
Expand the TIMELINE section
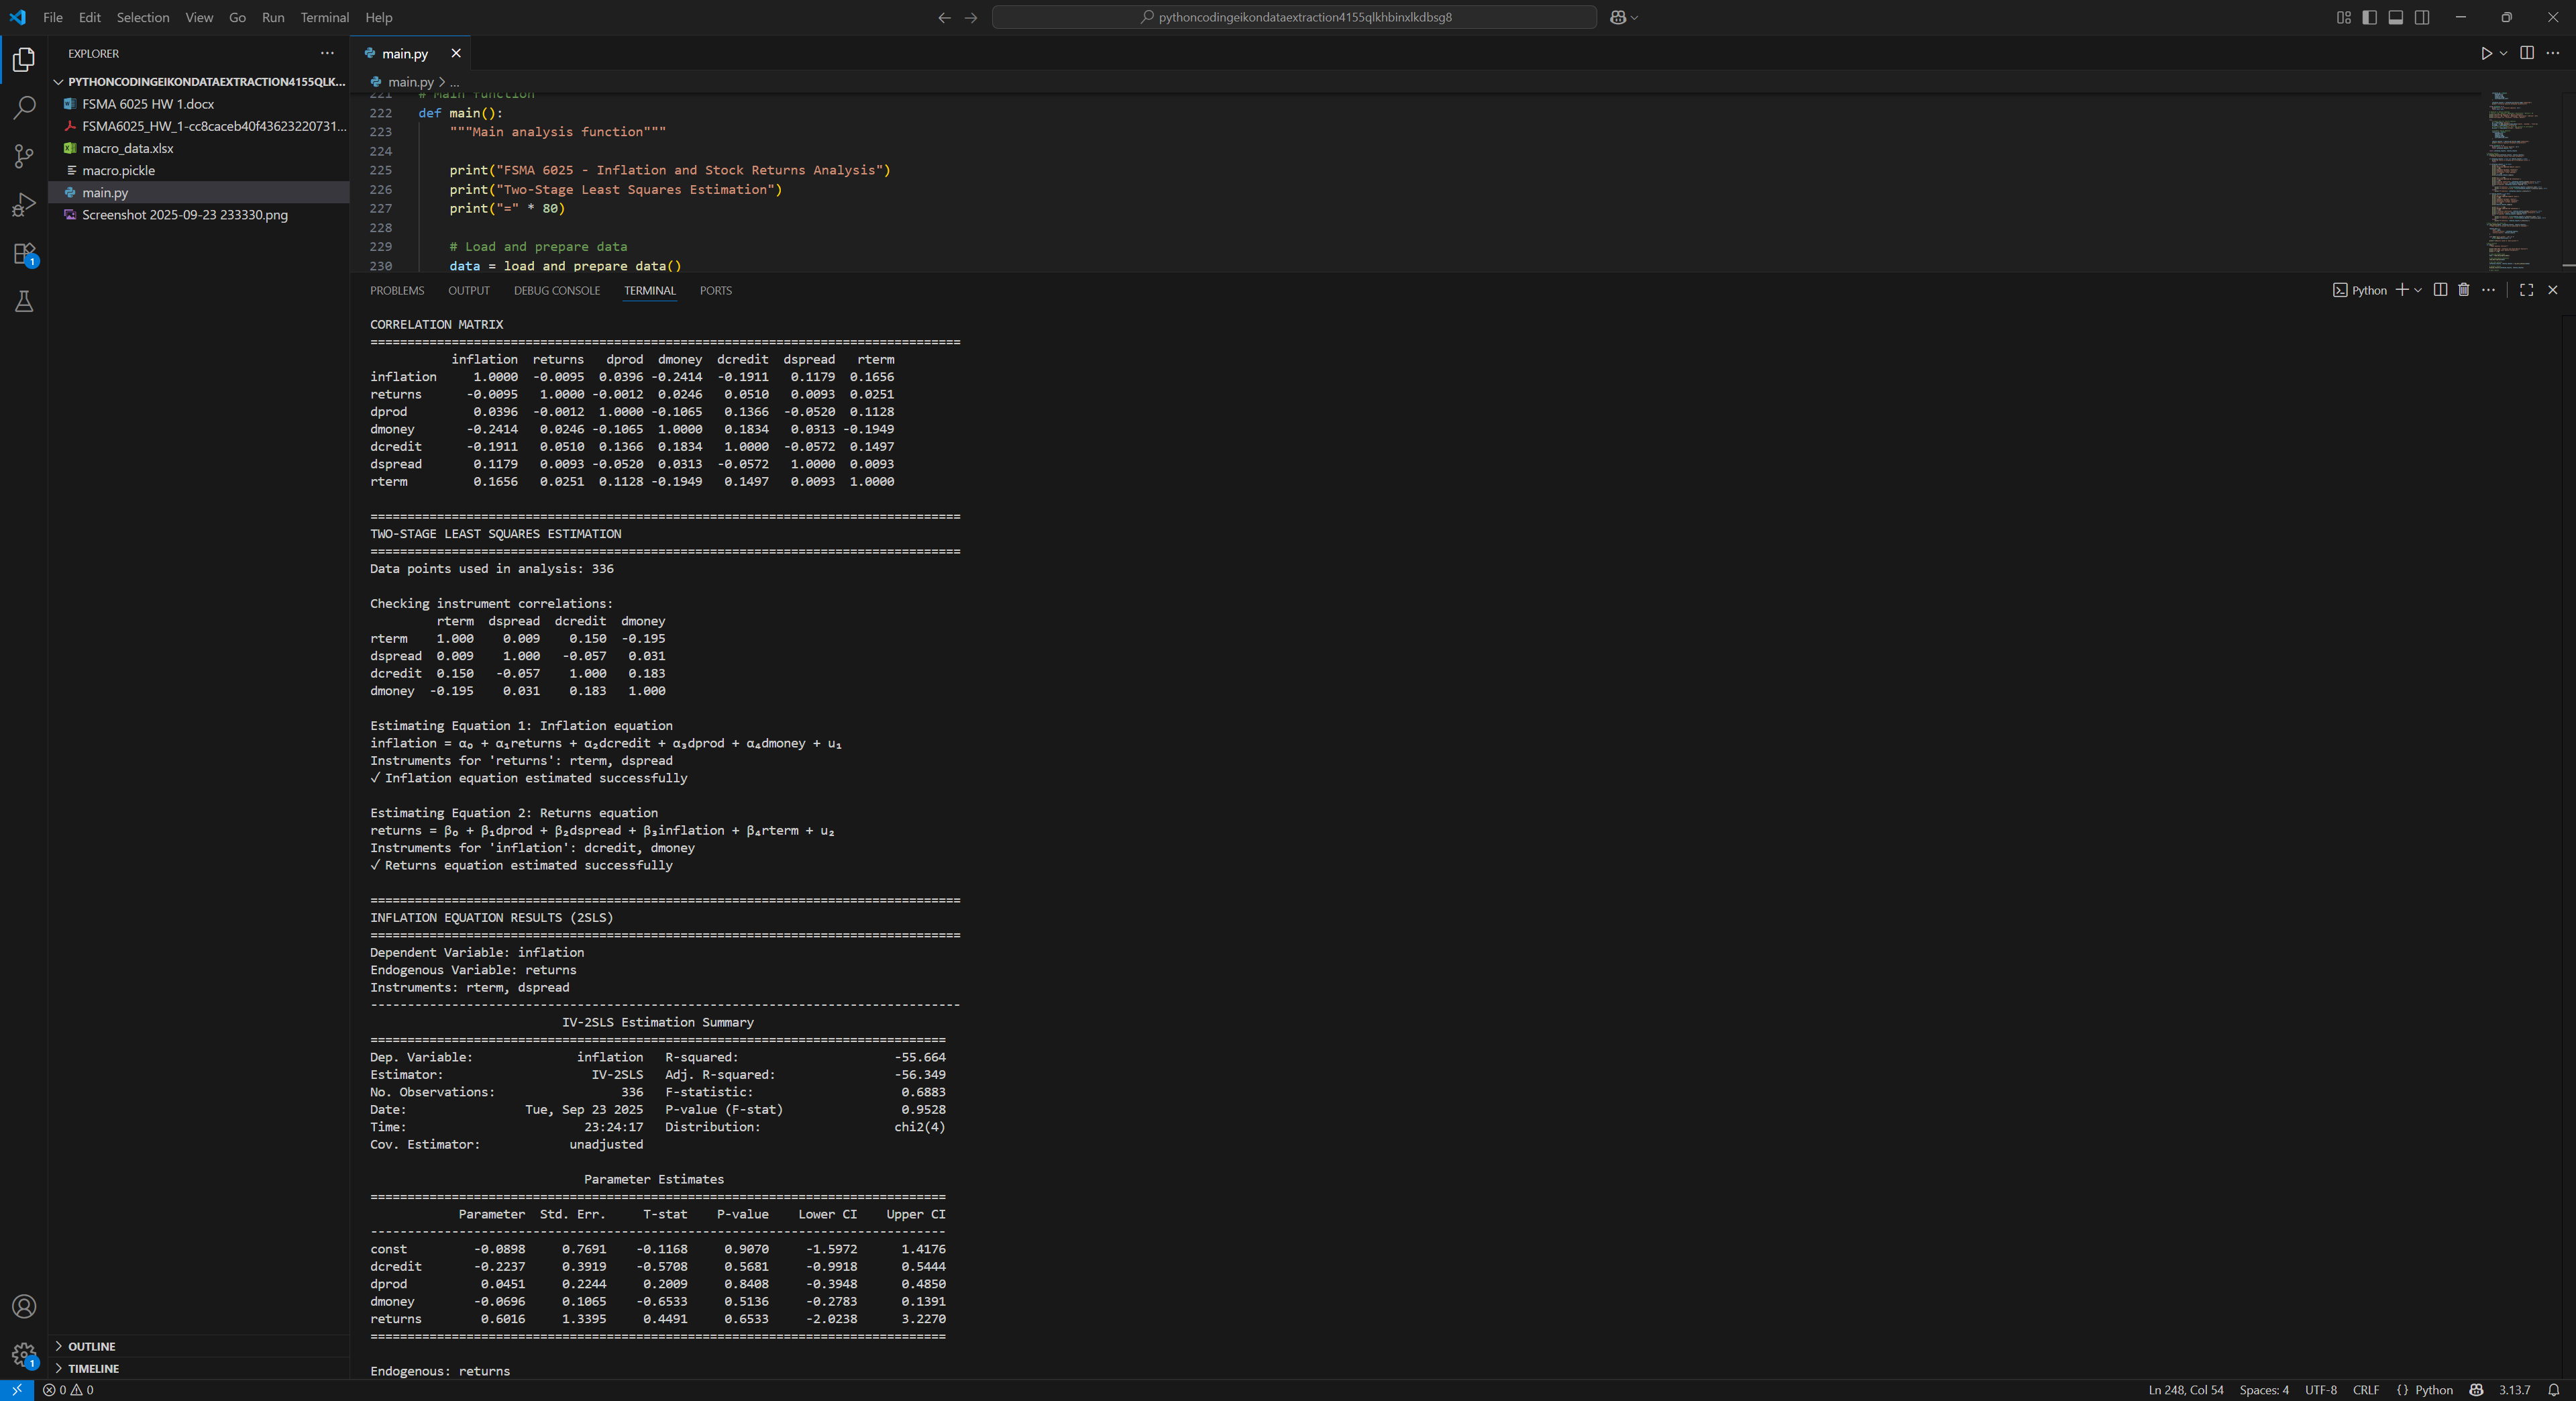click(200, 1368)
